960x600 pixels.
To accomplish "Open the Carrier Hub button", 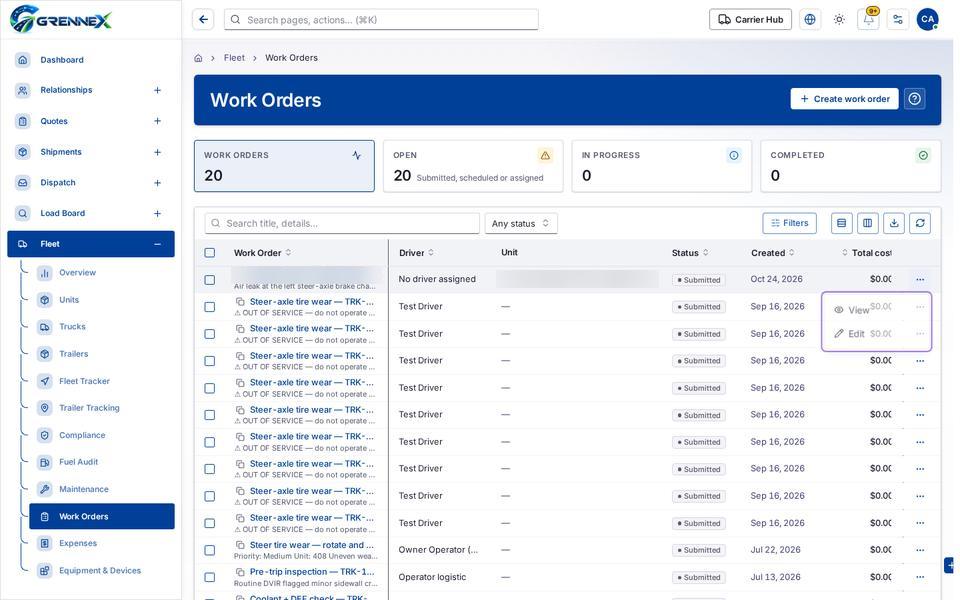I will (750, 20).
